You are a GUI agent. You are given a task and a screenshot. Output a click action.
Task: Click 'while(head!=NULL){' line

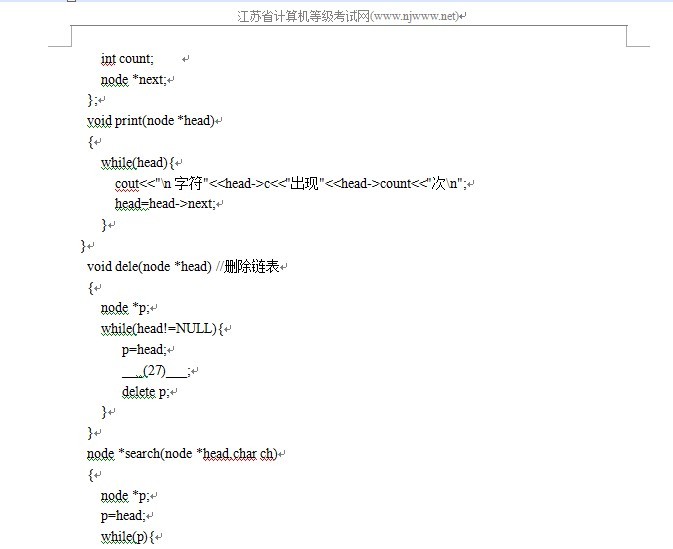(162, 329)
